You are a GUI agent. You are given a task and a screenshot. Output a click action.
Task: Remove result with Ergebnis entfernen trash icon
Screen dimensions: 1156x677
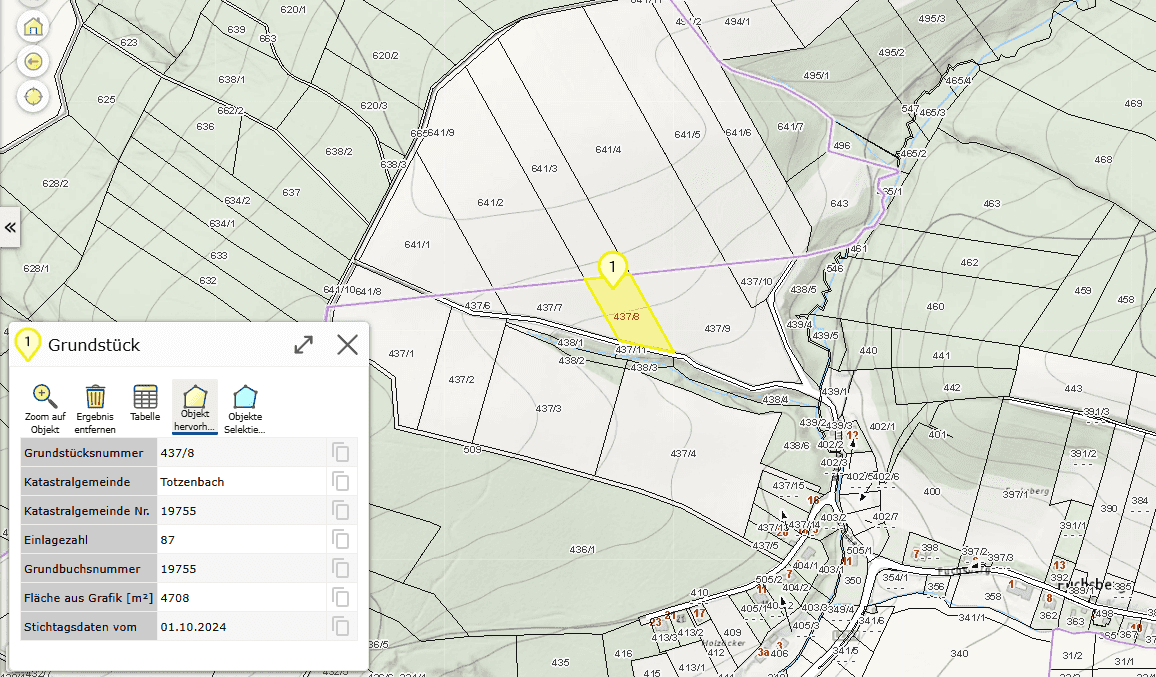pyautogui.click(x=95, y=398)
